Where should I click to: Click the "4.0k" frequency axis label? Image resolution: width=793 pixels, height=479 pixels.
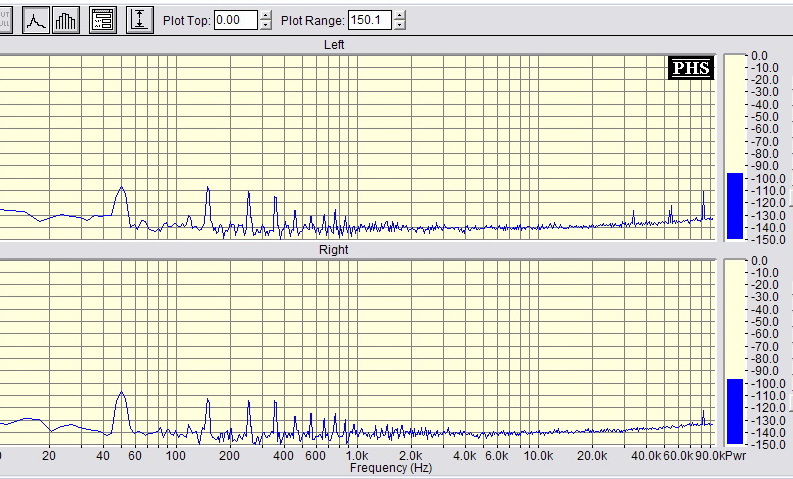pyautogui.click(x=465, y=456)
